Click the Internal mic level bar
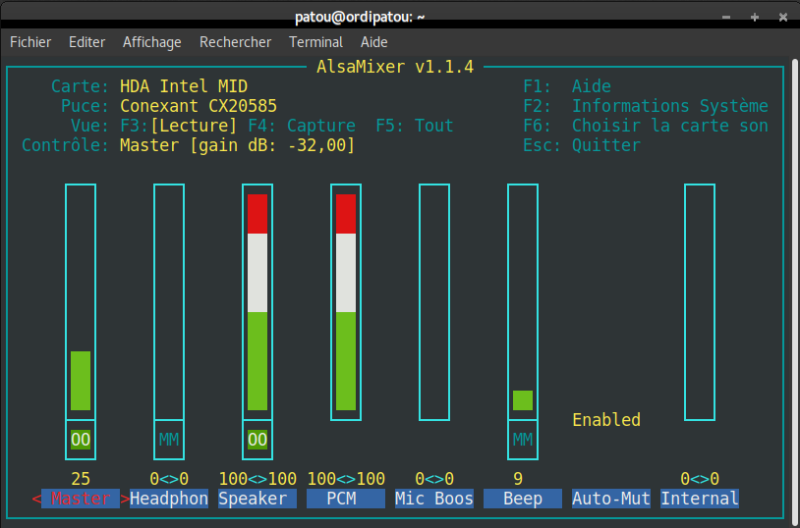Image resolution: width=800 pixels, height=528 pixels. pos(699,302)
